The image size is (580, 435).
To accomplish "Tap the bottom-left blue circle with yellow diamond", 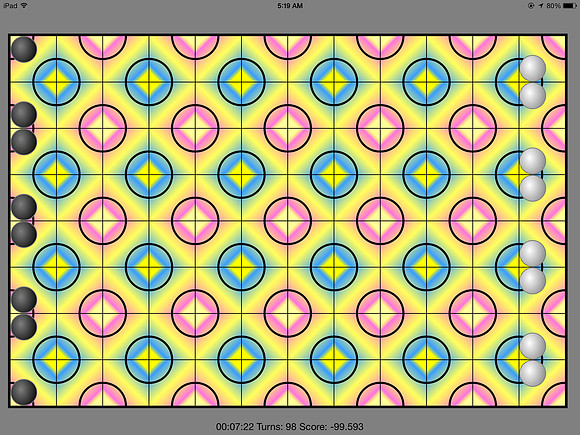I will click(56, 360).
